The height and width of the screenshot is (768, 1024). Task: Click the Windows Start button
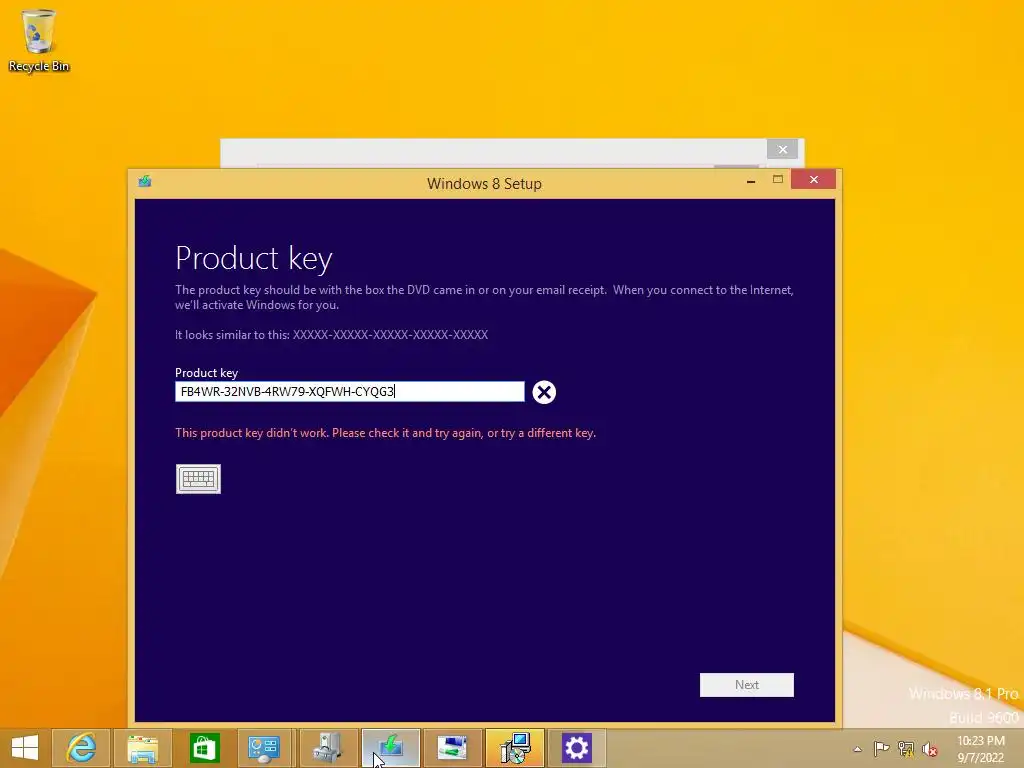point(25,748)
